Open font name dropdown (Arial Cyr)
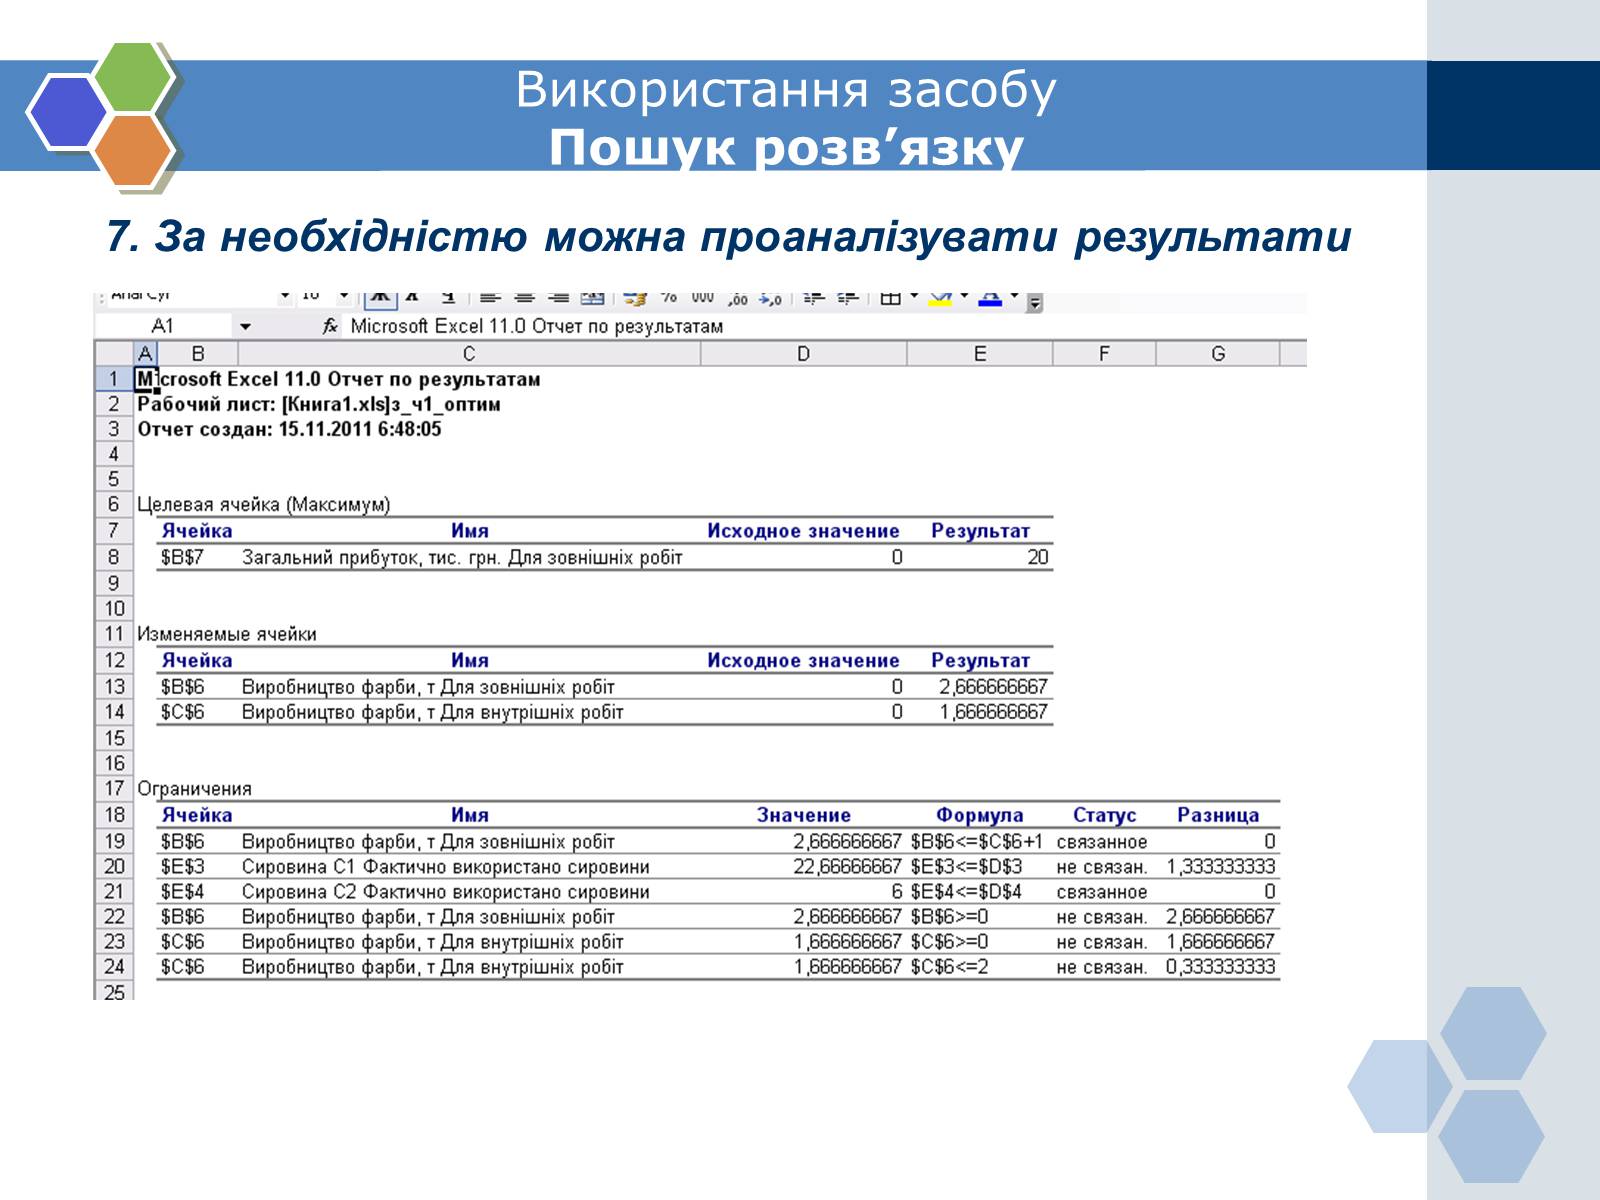 click(285, 296)
